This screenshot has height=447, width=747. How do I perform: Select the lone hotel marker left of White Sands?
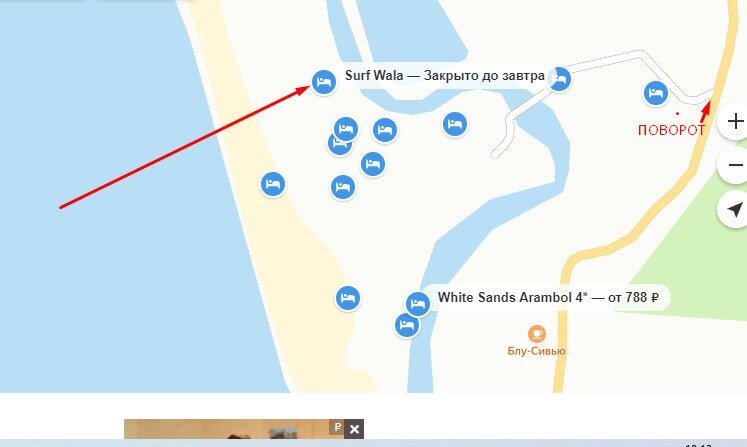click(348, 298)
